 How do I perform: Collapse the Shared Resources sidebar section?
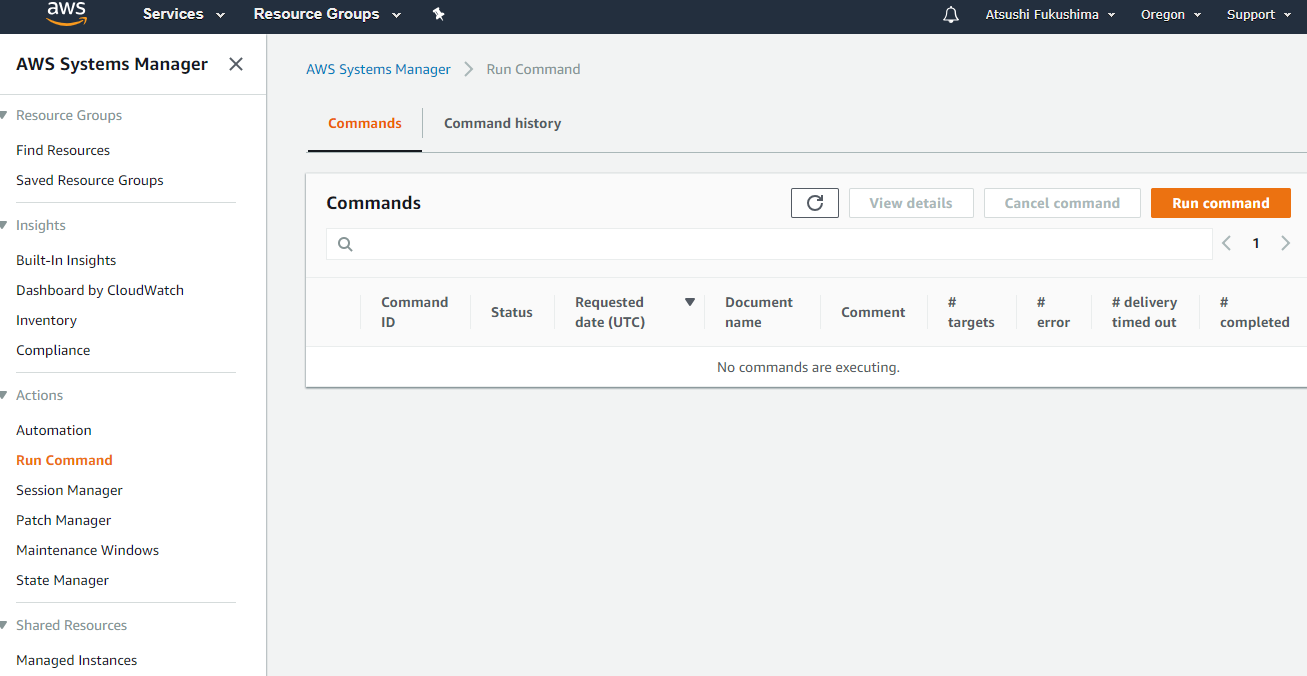[4, 625]
